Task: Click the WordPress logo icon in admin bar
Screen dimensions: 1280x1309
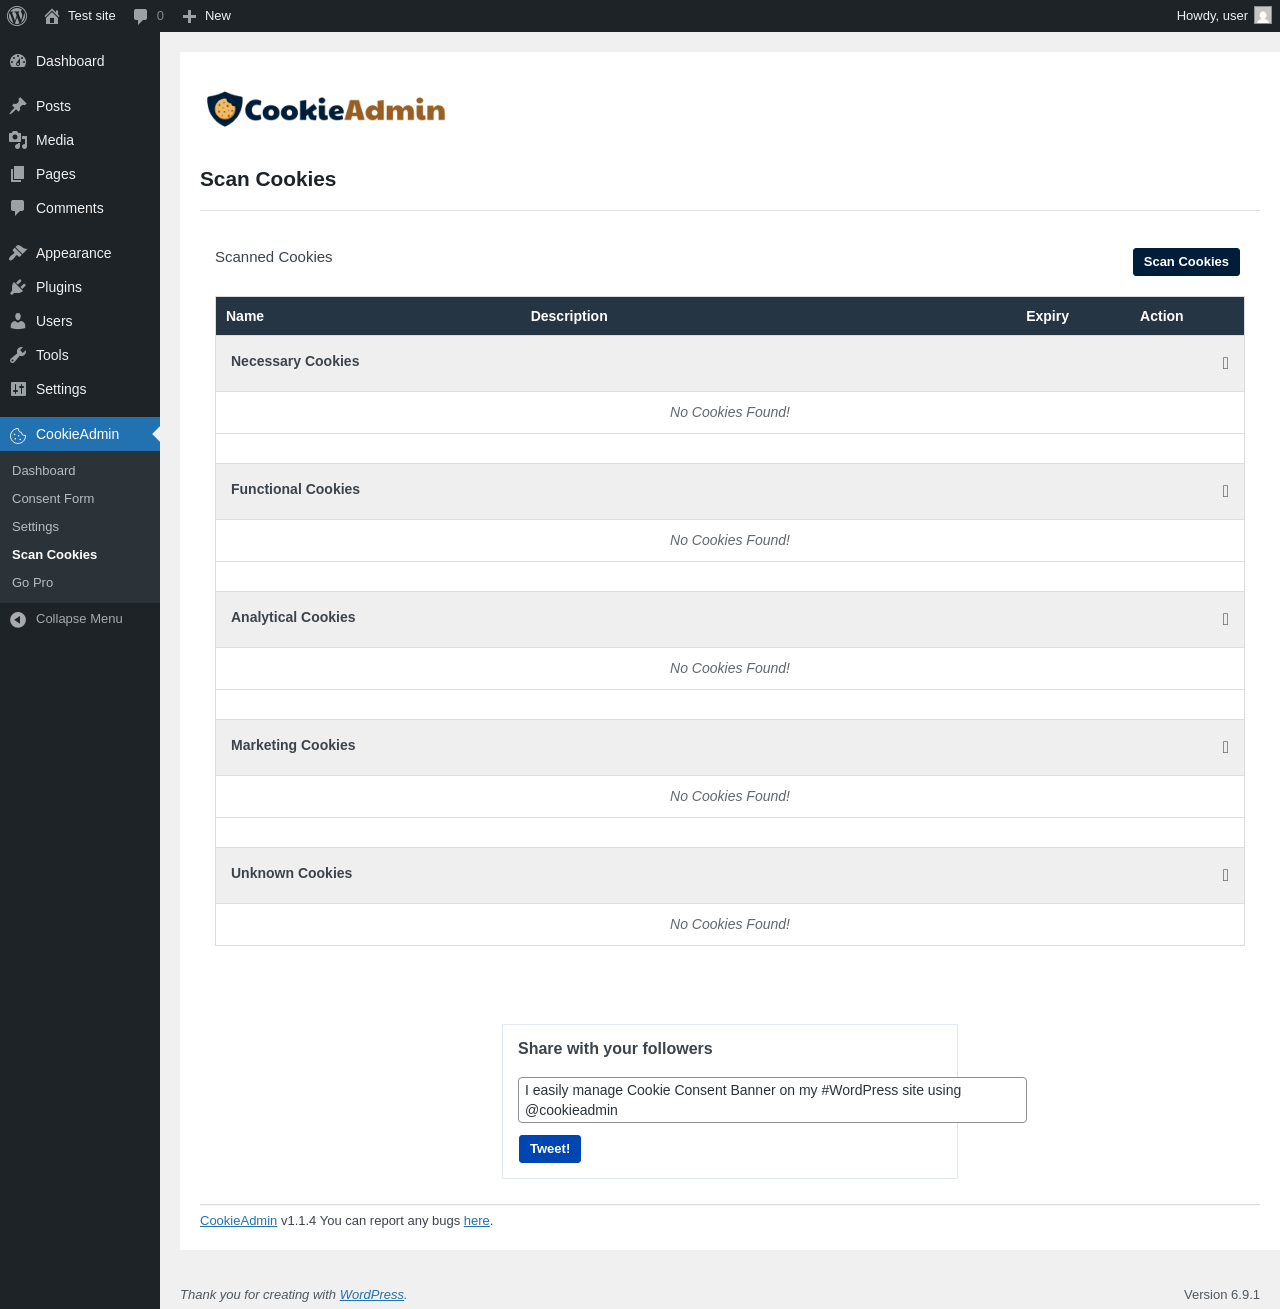Action: click(17, 16)
